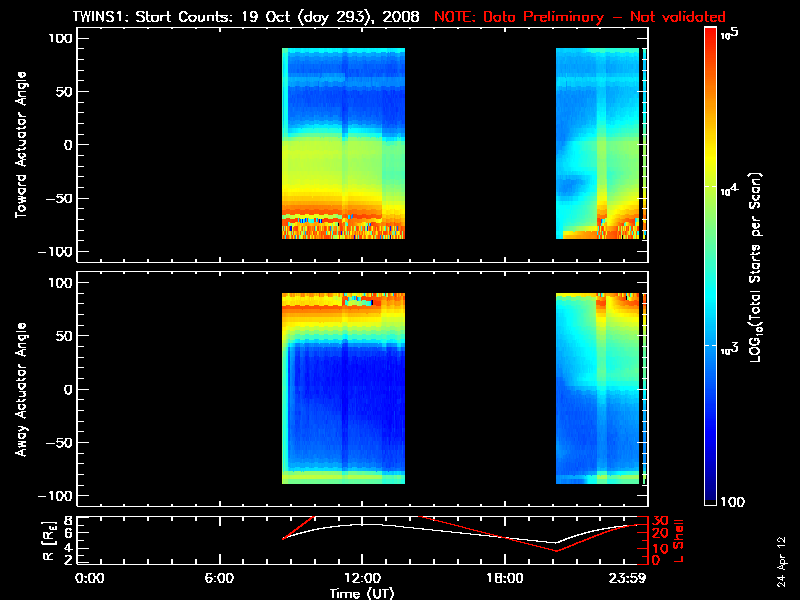Click the 0:00 time tick label
The height and width of the screenshot is (600, 800).
(x=90, y=578)
